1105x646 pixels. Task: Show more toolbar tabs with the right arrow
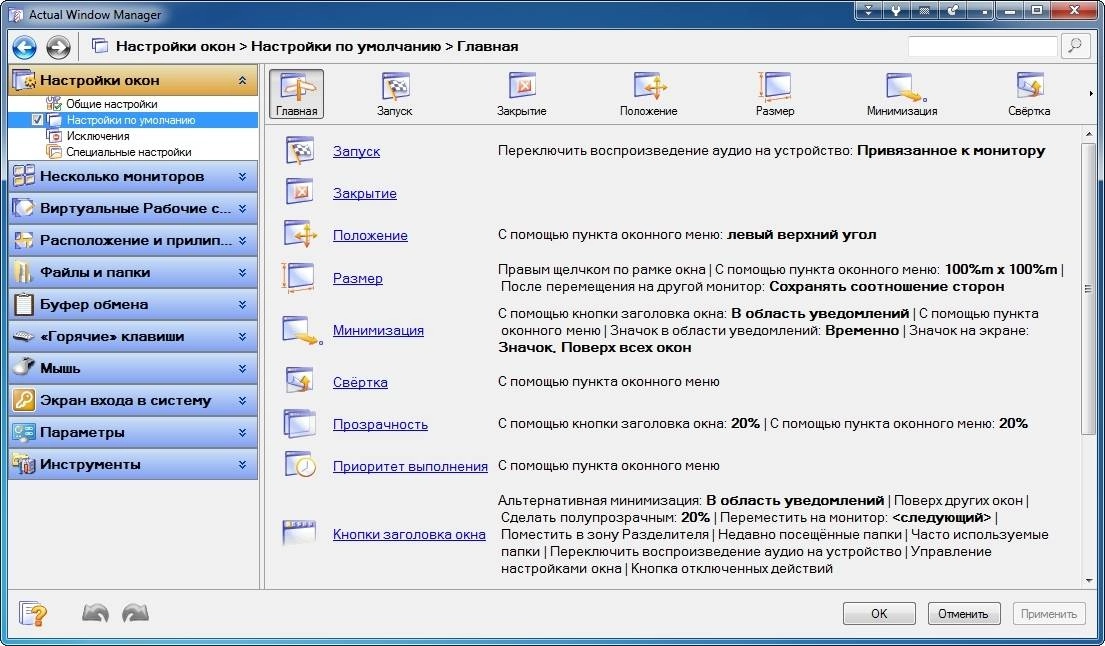(1091, 94)
